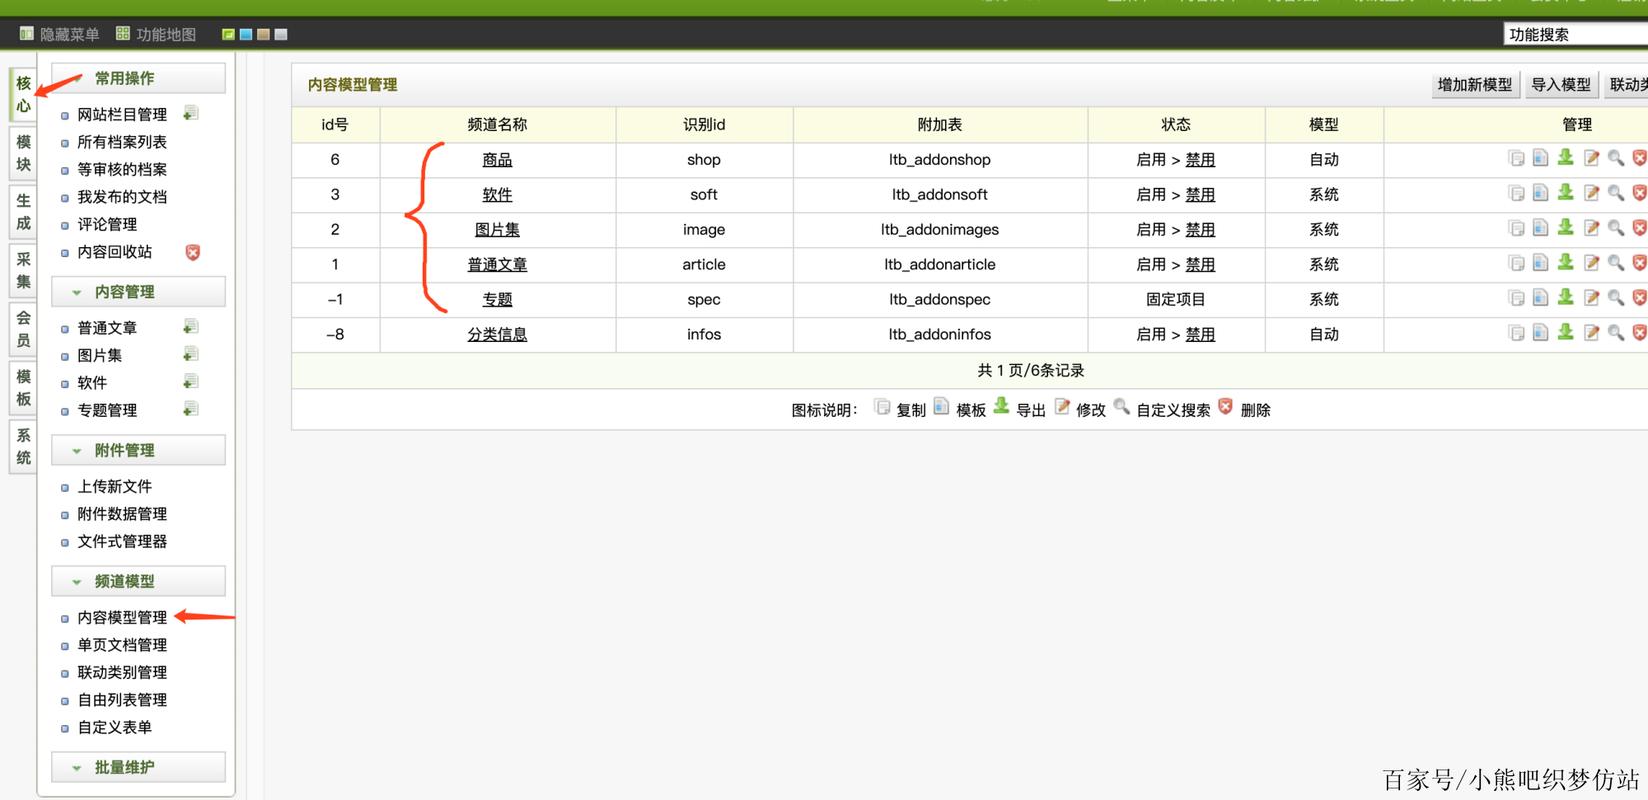Viewport: 1648px width, 800px height.
Task: Switch to the 生成 side tab
Action: click(x=23, y=212)
